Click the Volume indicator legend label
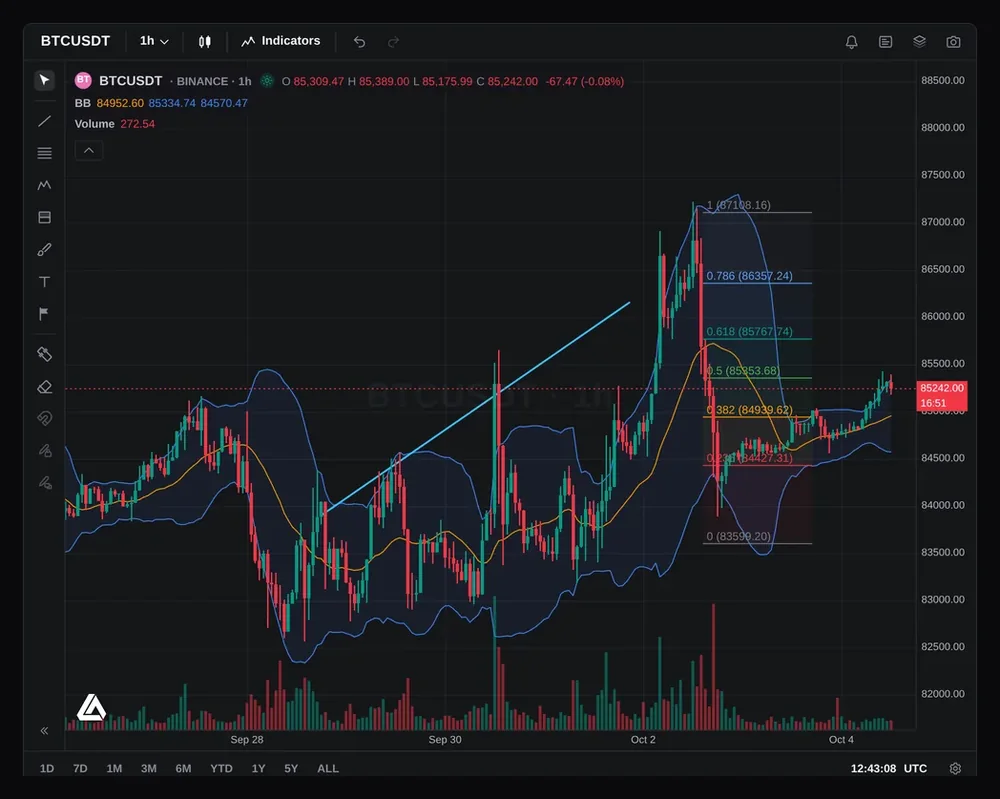This screenshot has height=799, width=1000. 94,124
